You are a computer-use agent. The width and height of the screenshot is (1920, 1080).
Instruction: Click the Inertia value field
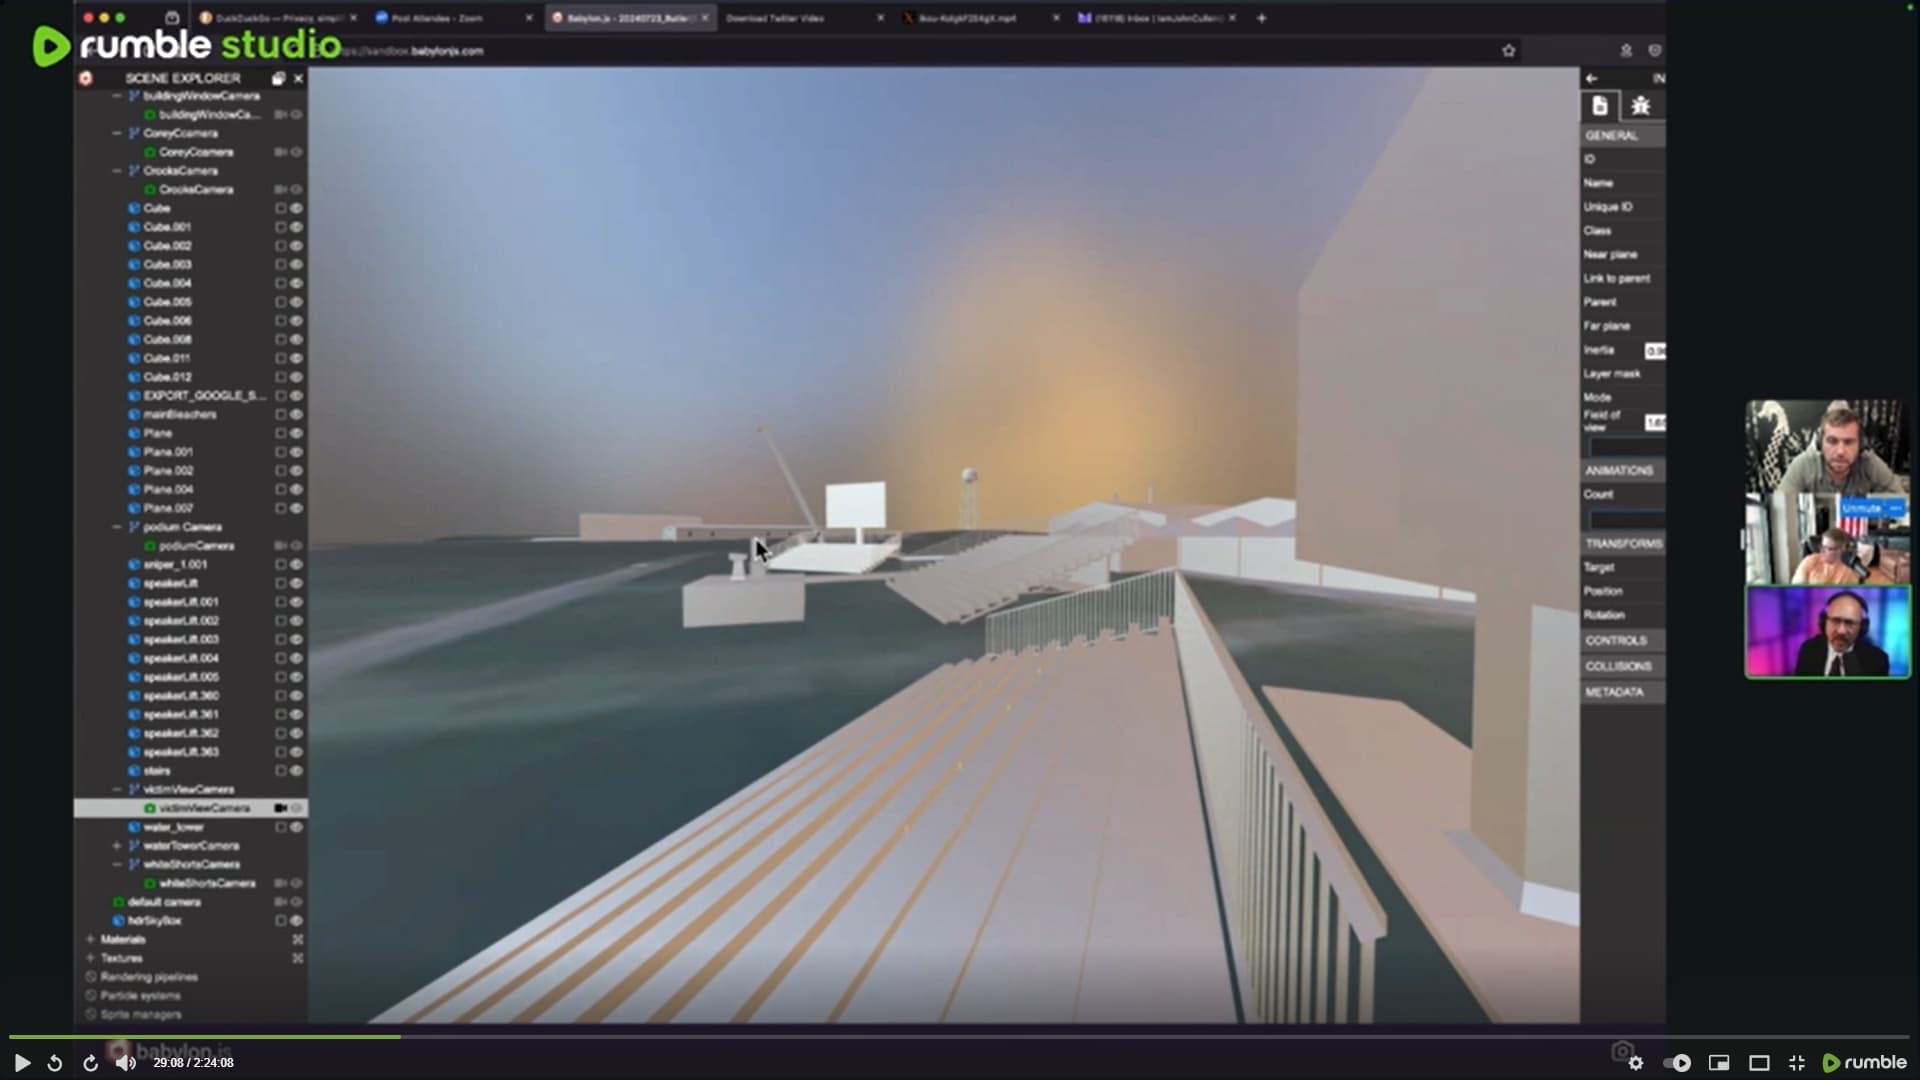tap(1655, 351)
